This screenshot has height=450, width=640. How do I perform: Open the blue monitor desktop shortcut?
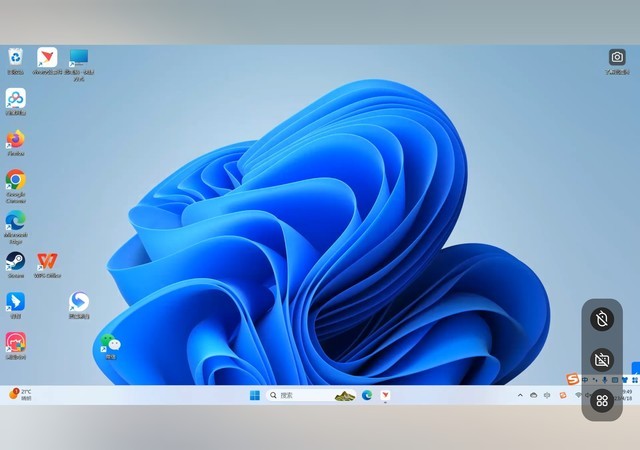[x=79, y=64]
